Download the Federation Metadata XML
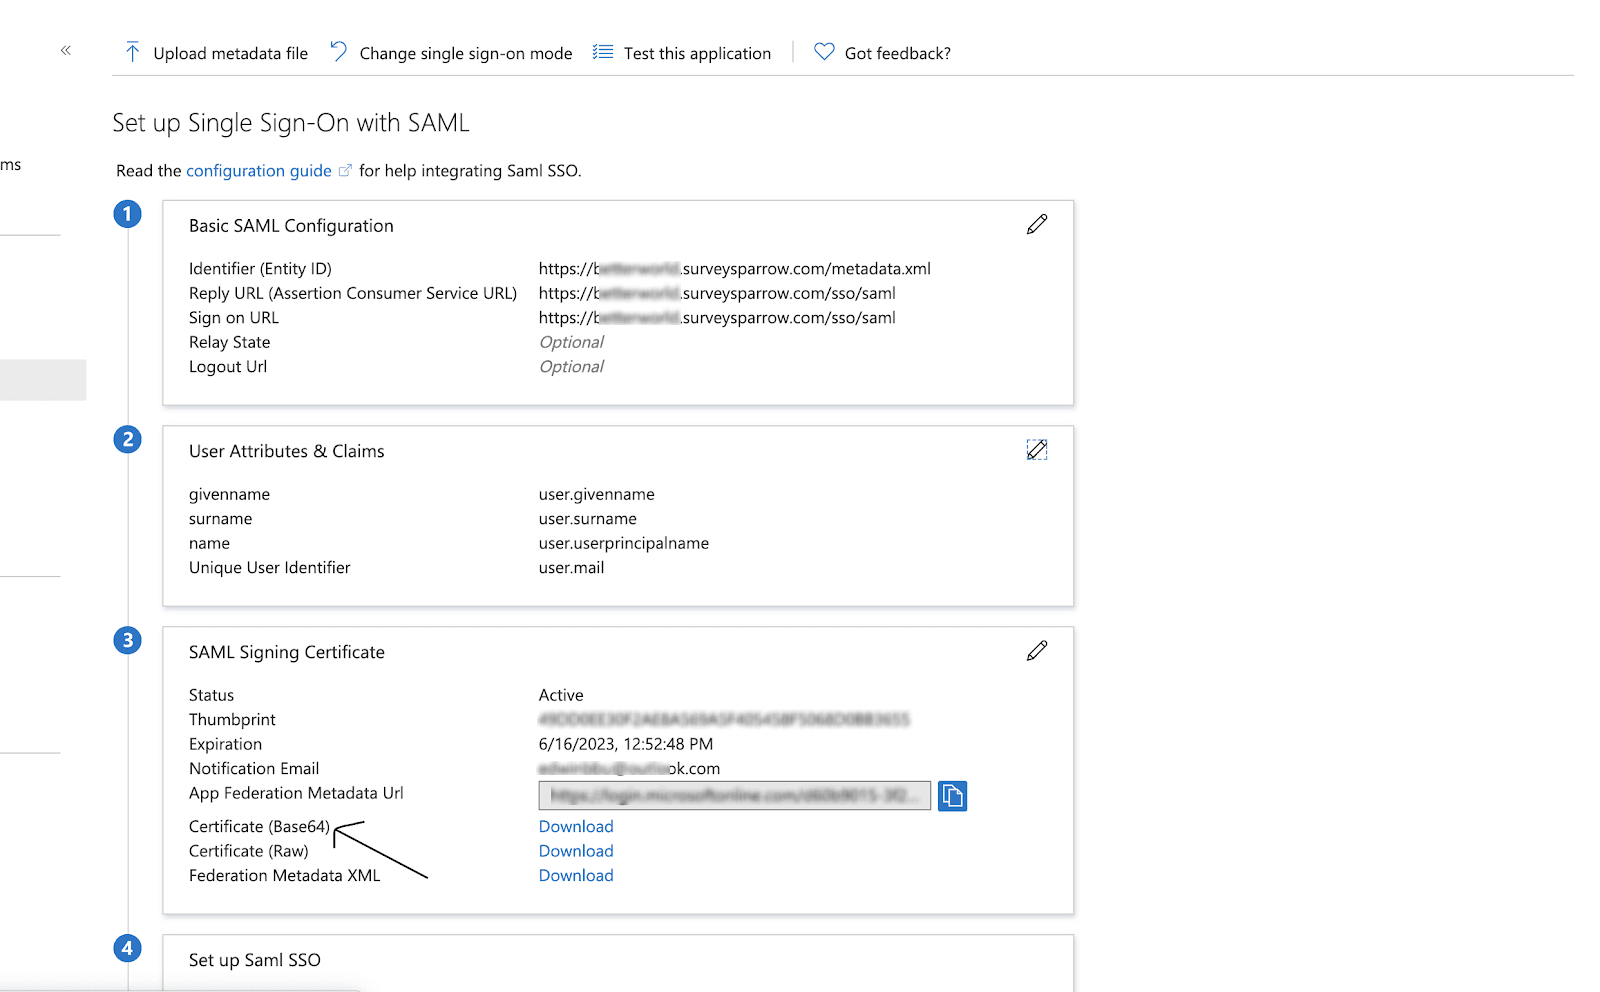The width and height of the screenshot is (1600, 992). pos(576,876)
